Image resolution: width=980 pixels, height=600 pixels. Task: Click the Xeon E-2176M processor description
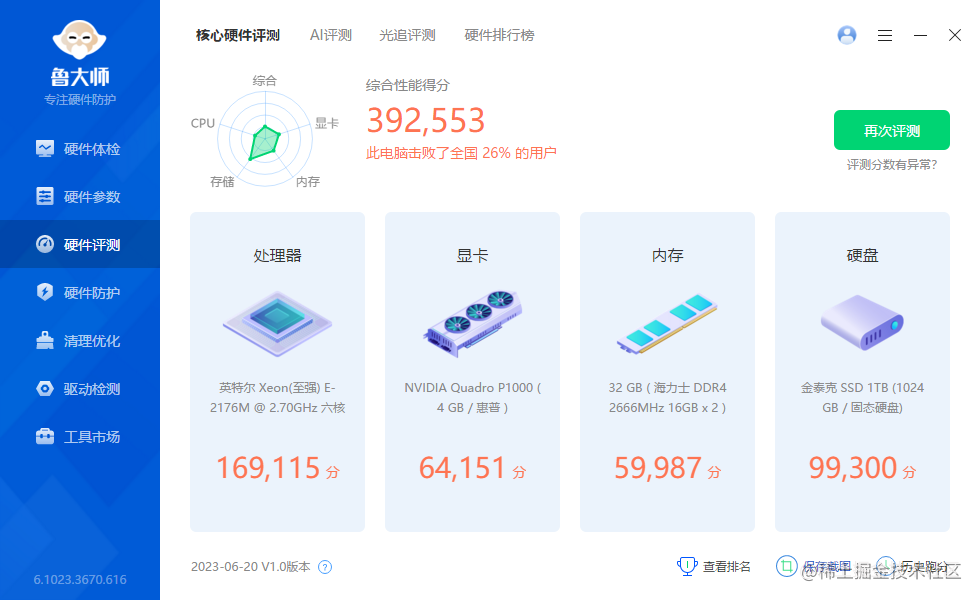pos(278,398)
